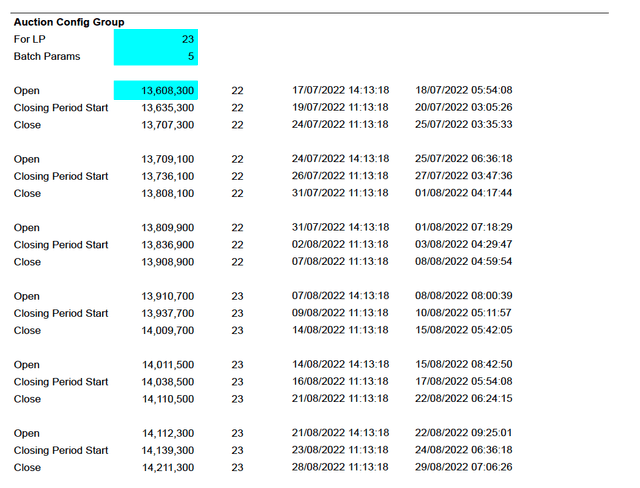Image resolution: width=640 pixels, height=488 pixels.
Task: Select block value 13,709,100
Action: pos(168,159)
